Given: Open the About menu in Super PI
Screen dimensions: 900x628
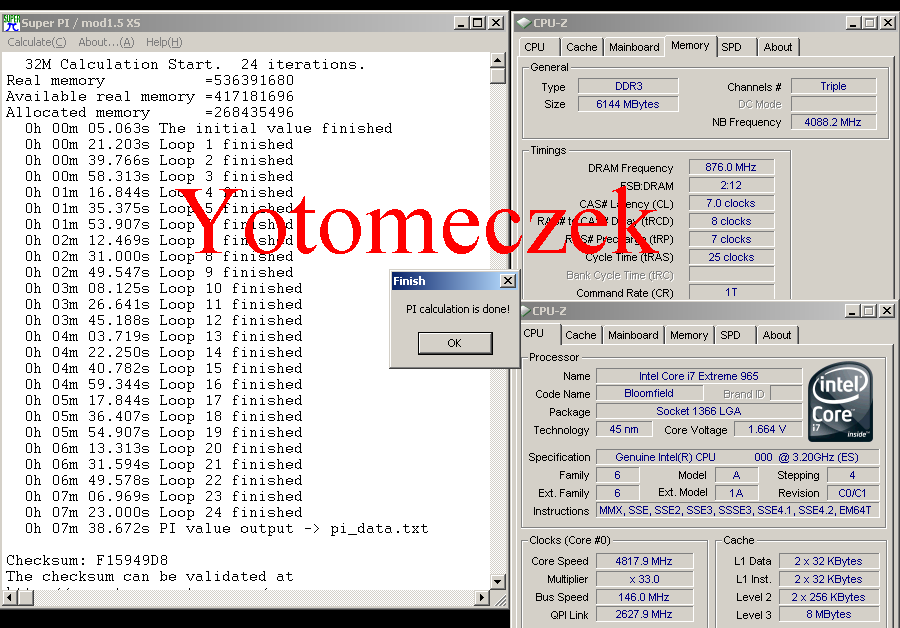Looking at the screenshot, I should [x=106, y=42].
